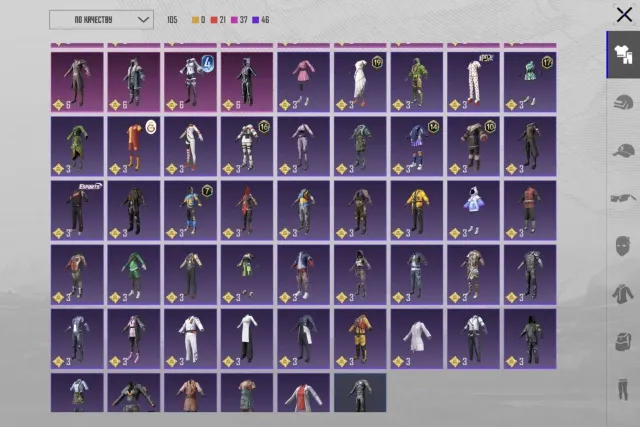Select the outfit with blue number 4 badge

(191, 82)
